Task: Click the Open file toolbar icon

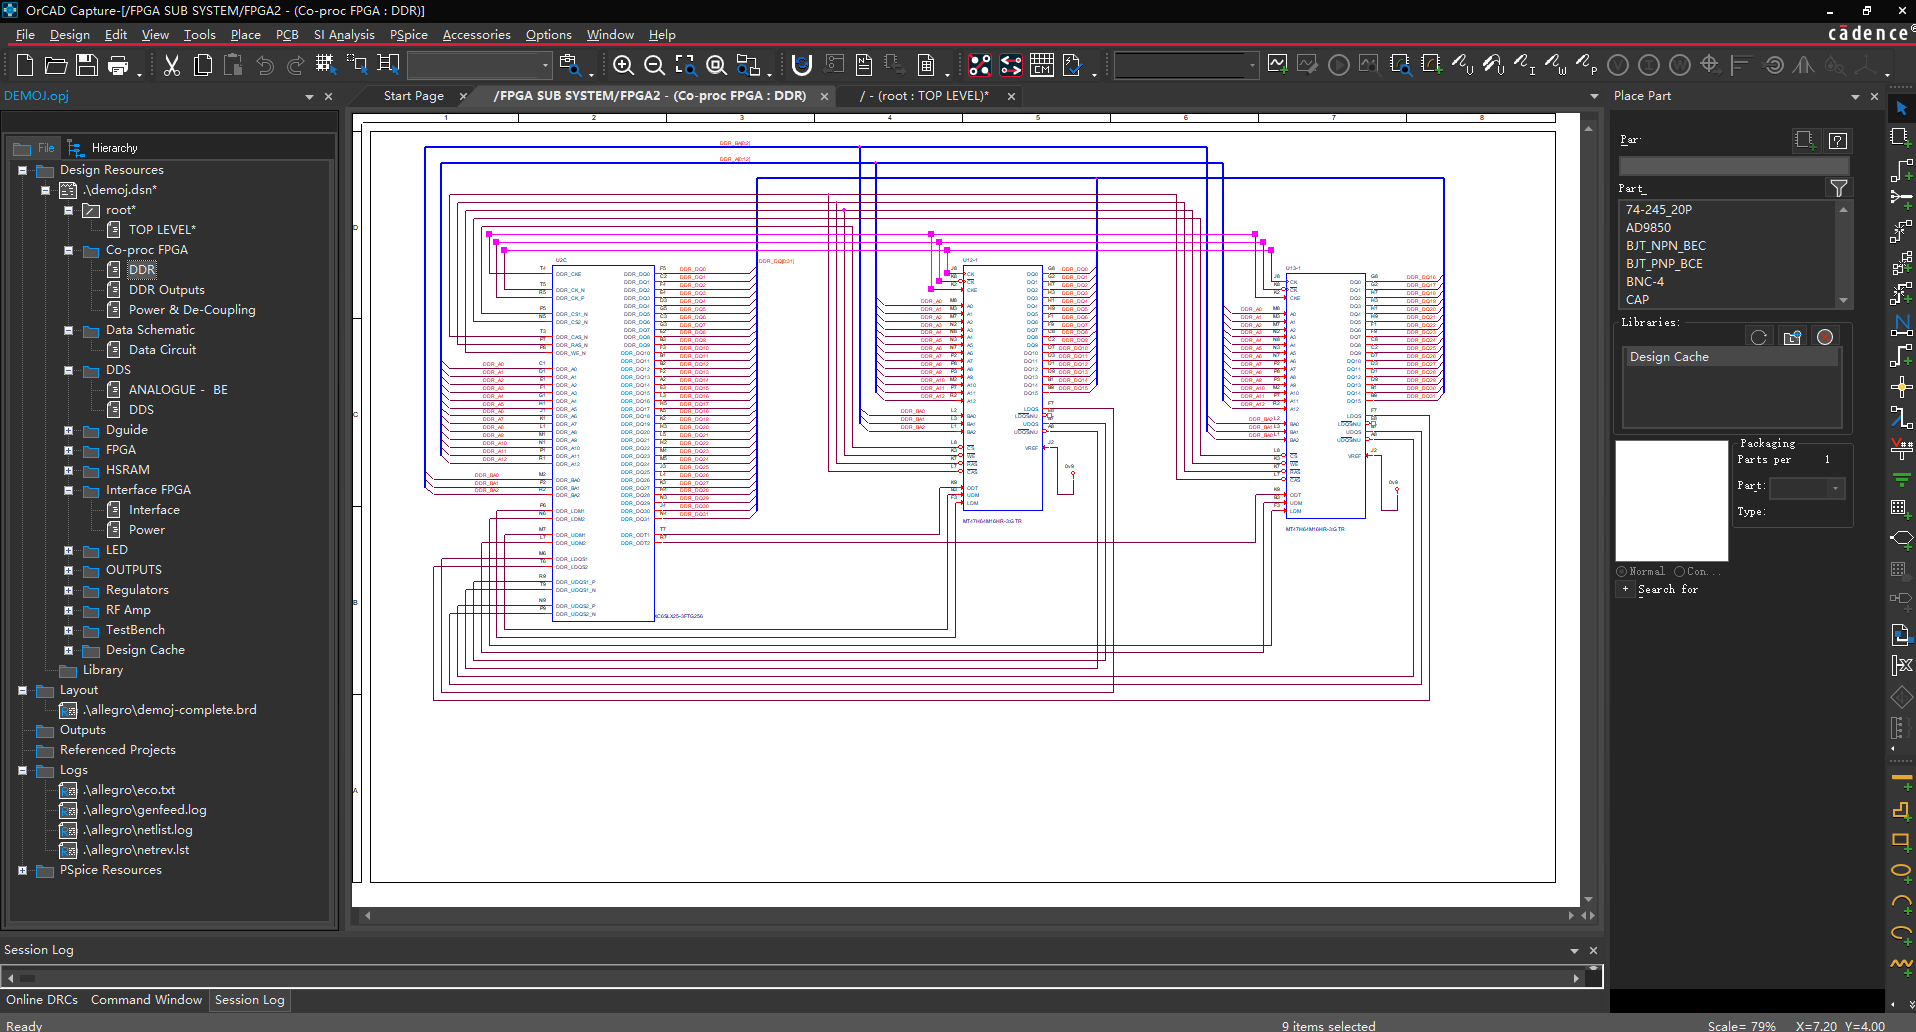Action: point(56,66)
